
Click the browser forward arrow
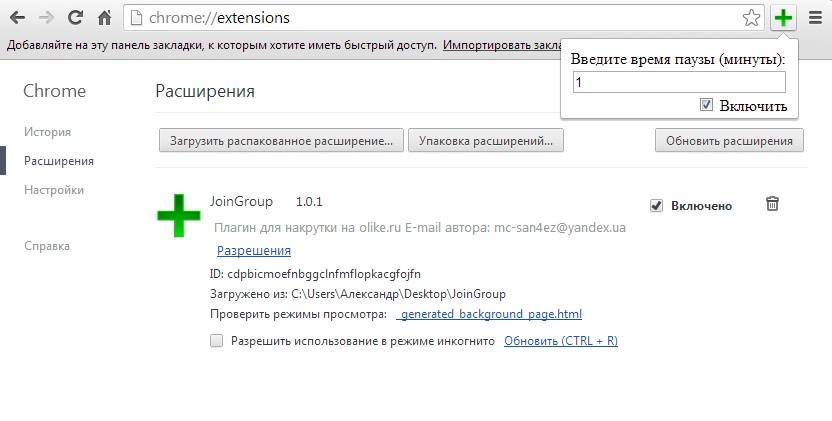(x=46, y=17)
